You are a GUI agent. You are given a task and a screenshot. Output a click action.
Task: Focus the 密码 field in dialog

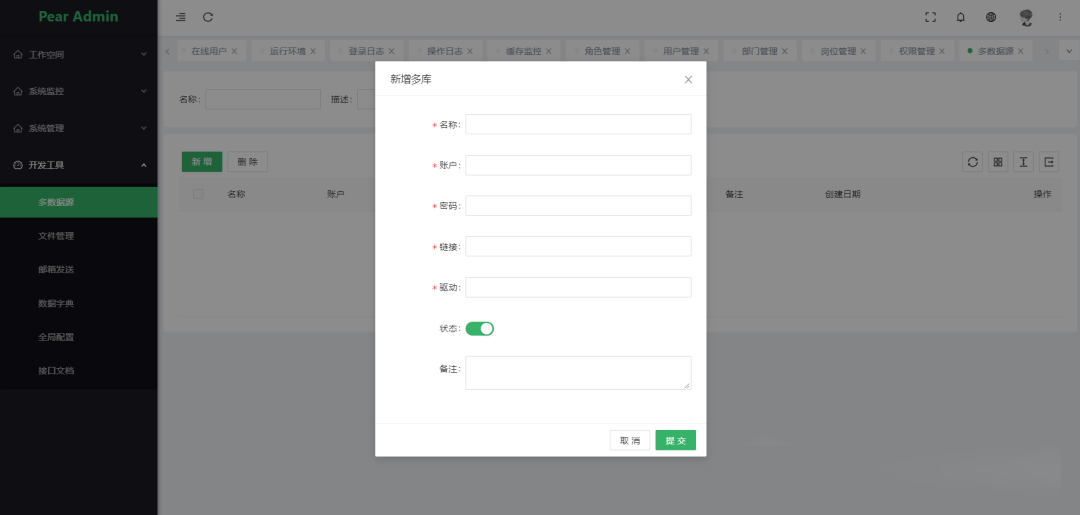579,206
